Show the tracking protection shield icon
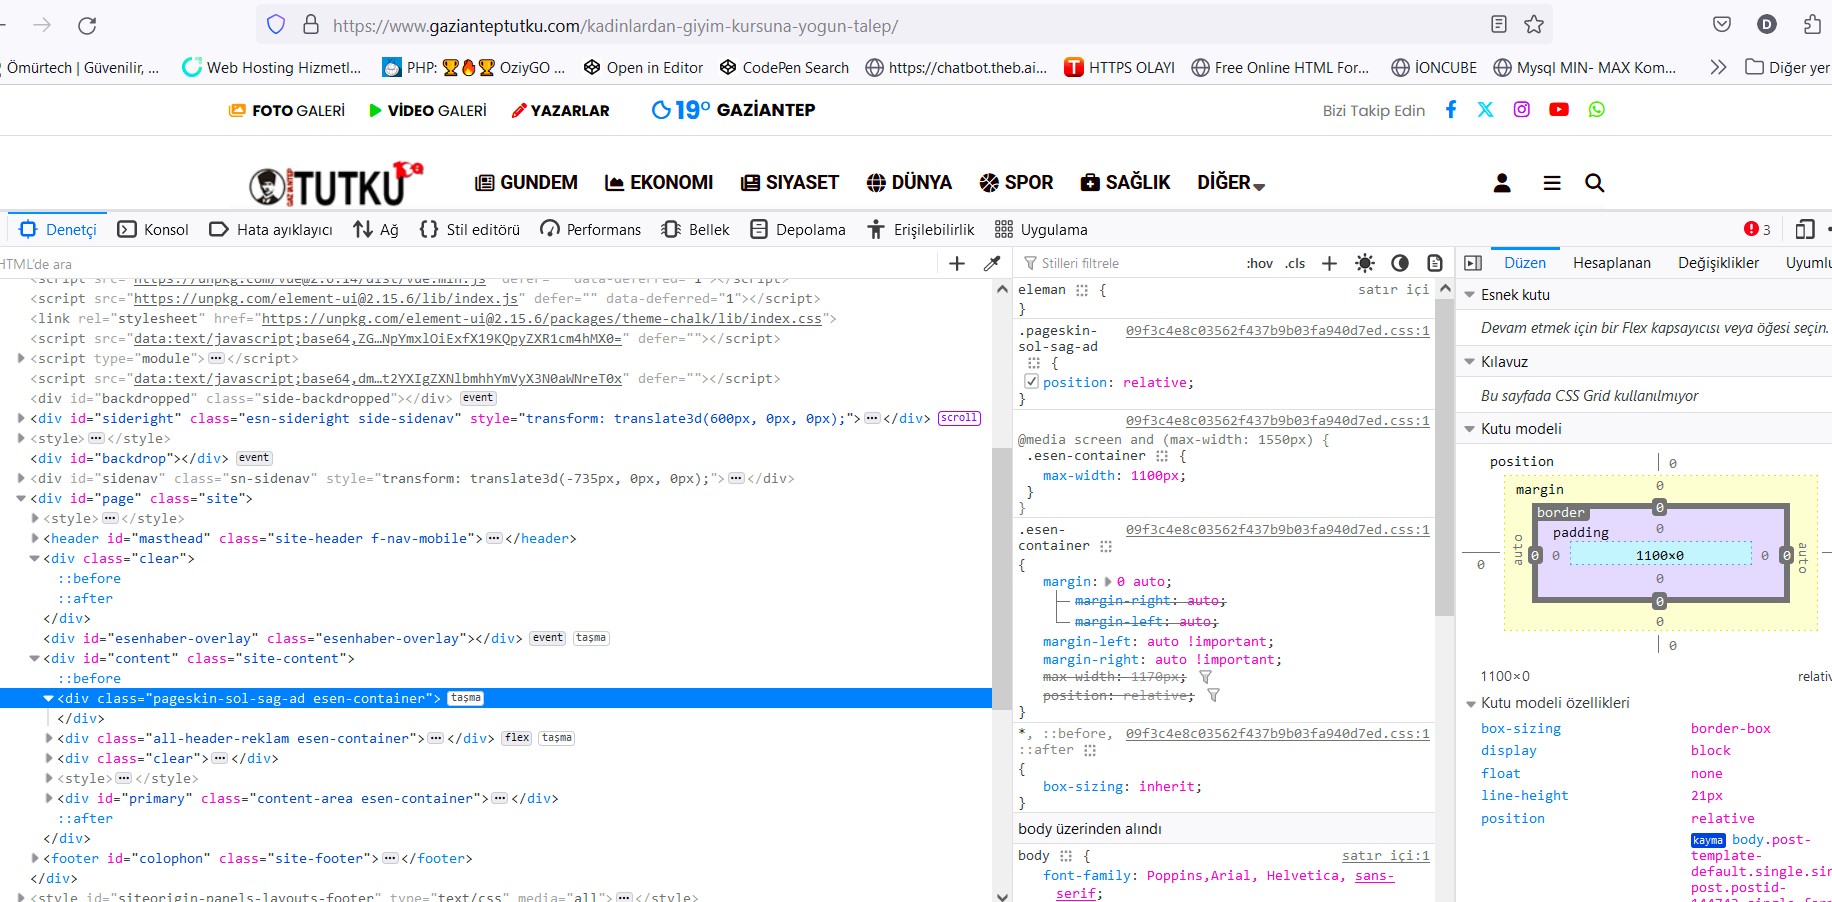 (276, 25)
